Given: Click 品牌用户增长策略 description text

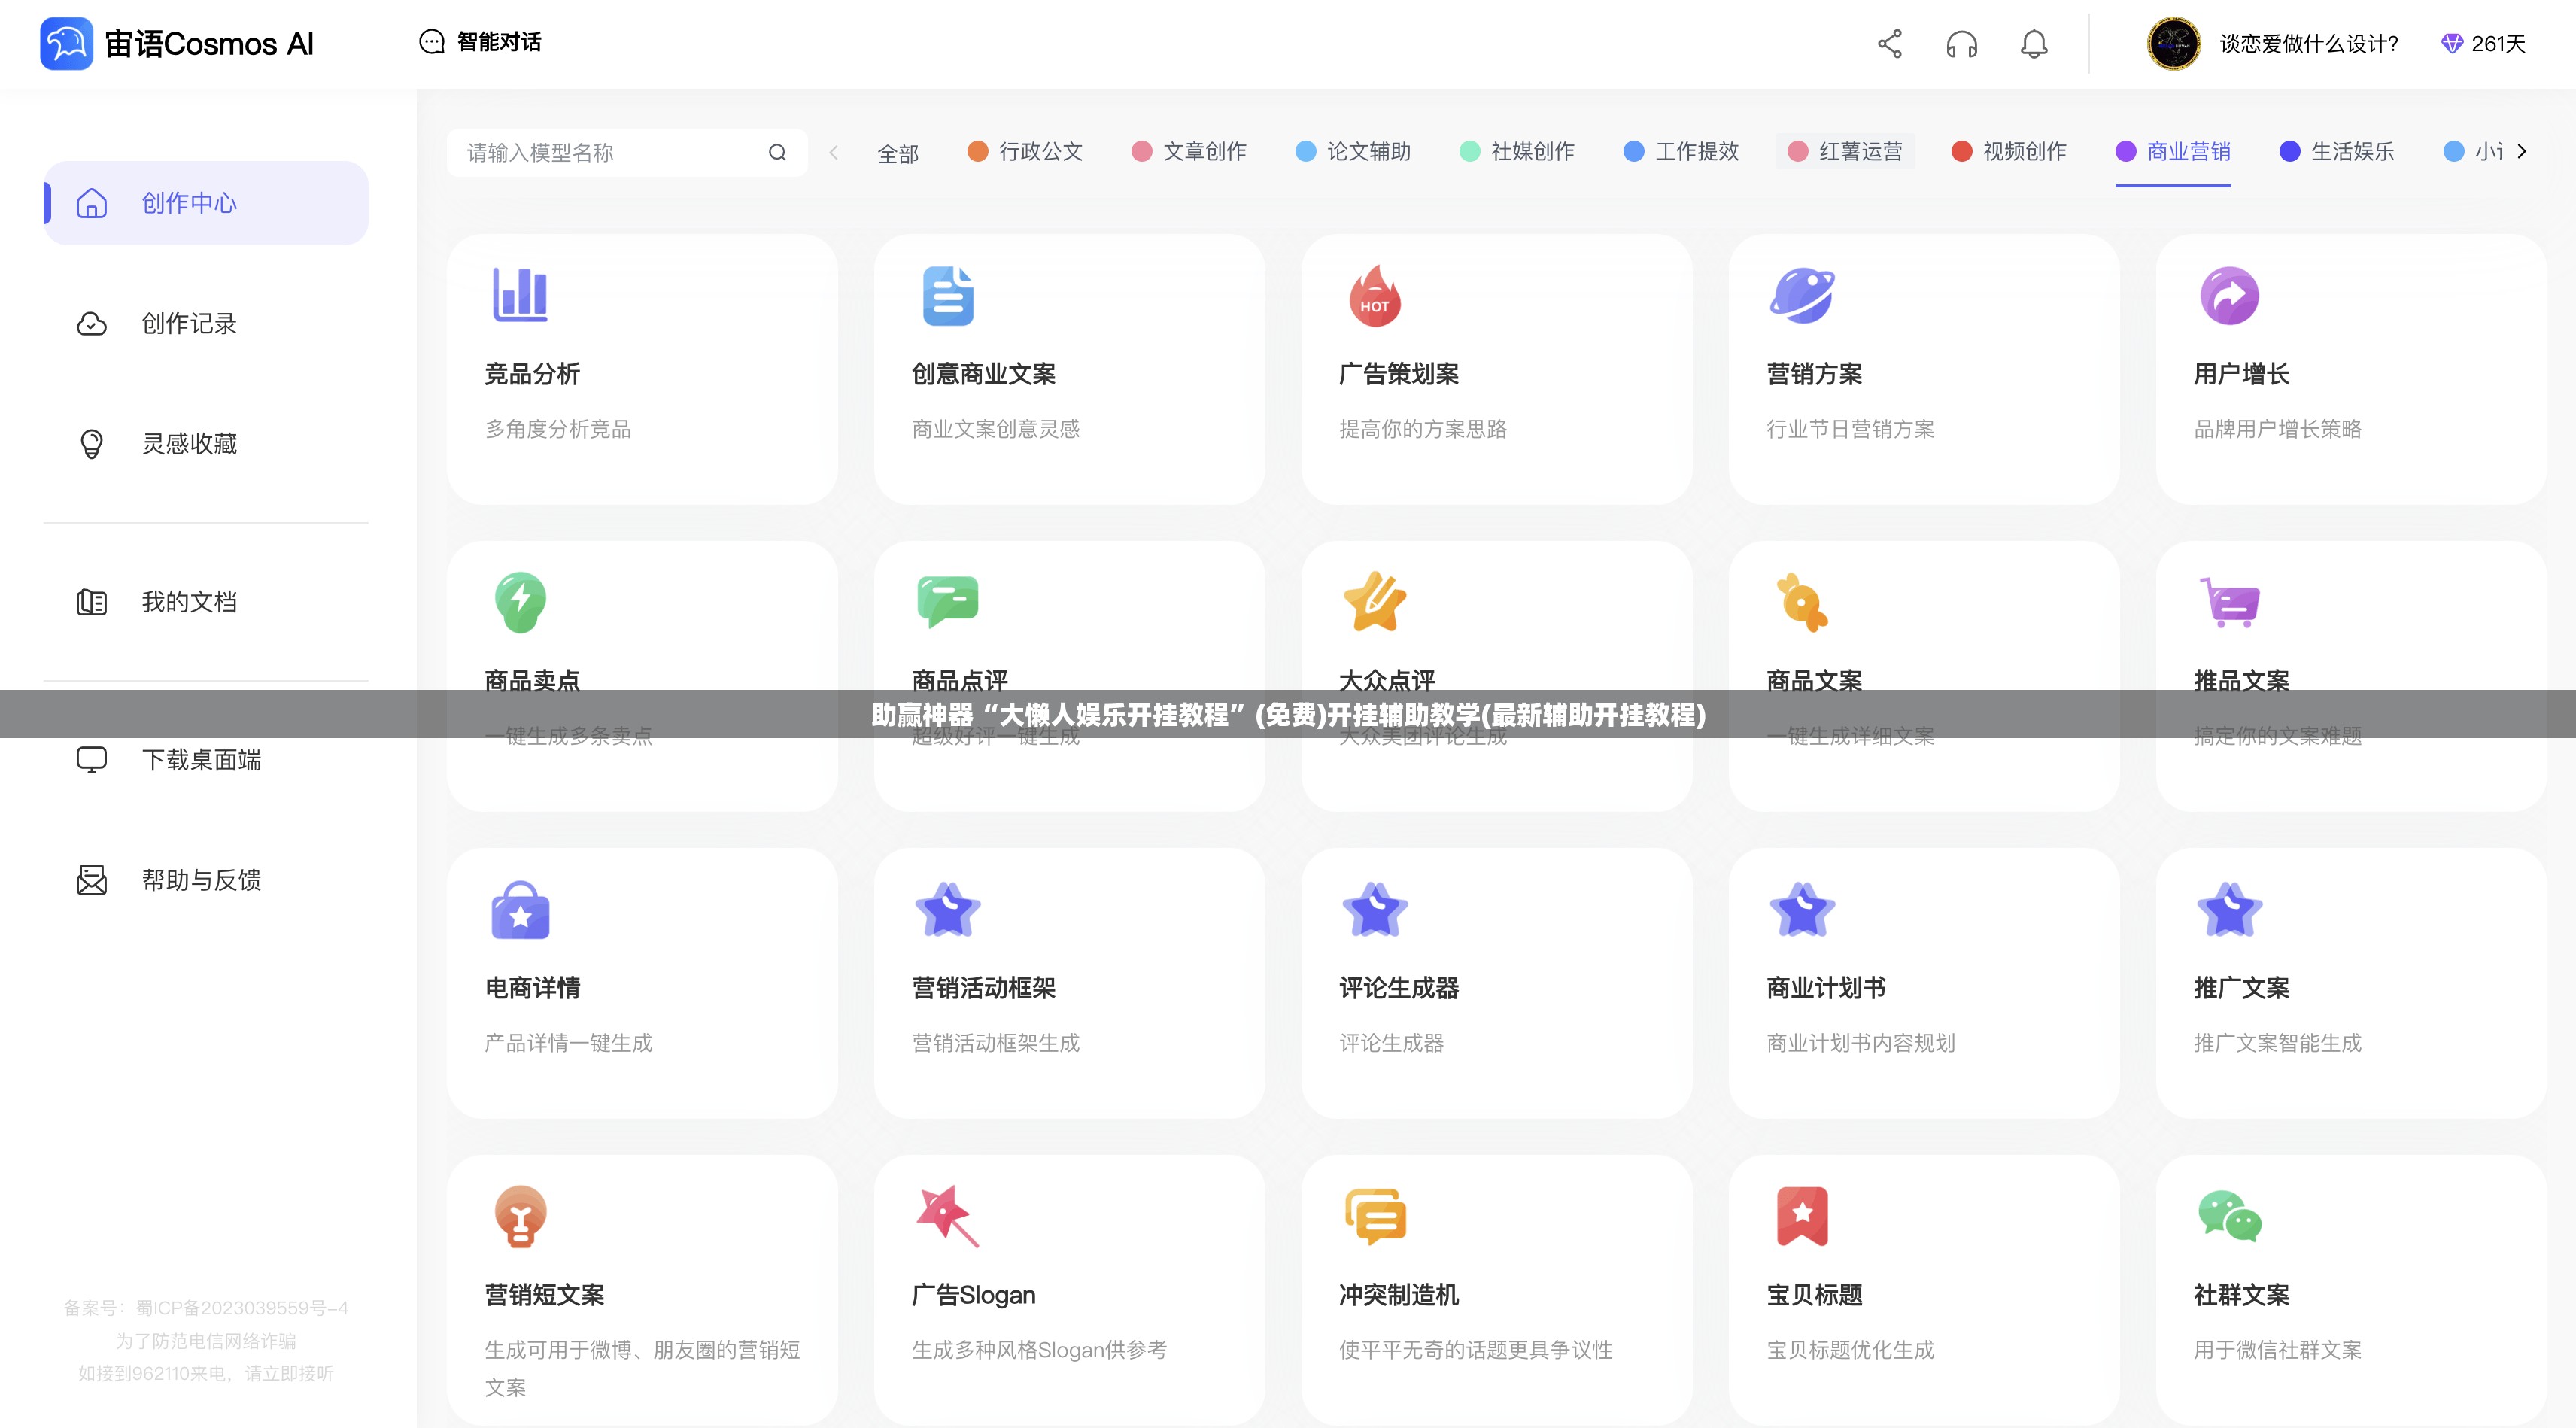Looking at the screenshot, I should point(2277,429).
